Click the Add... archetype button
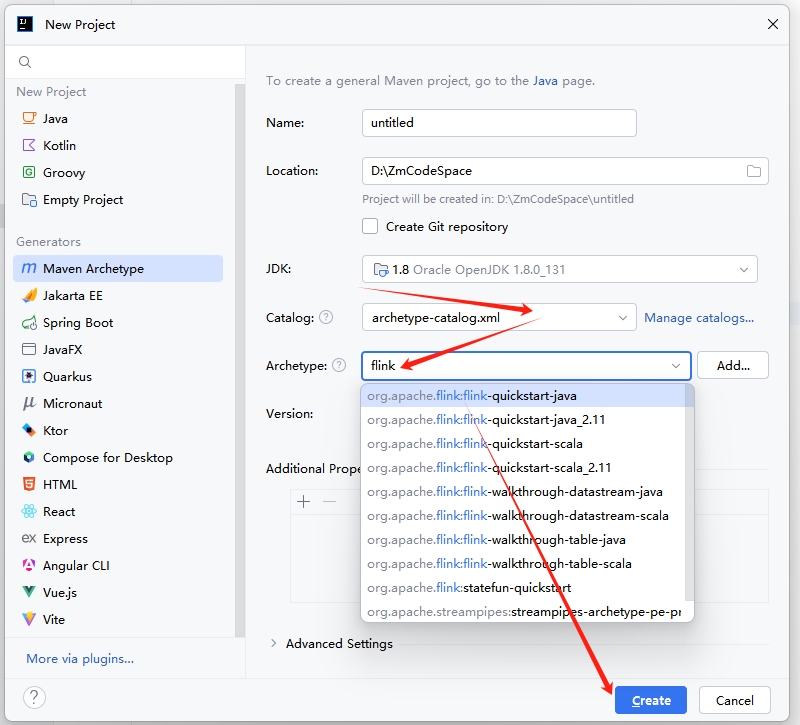This screenshot has width=800, height=725. point(733,365)
